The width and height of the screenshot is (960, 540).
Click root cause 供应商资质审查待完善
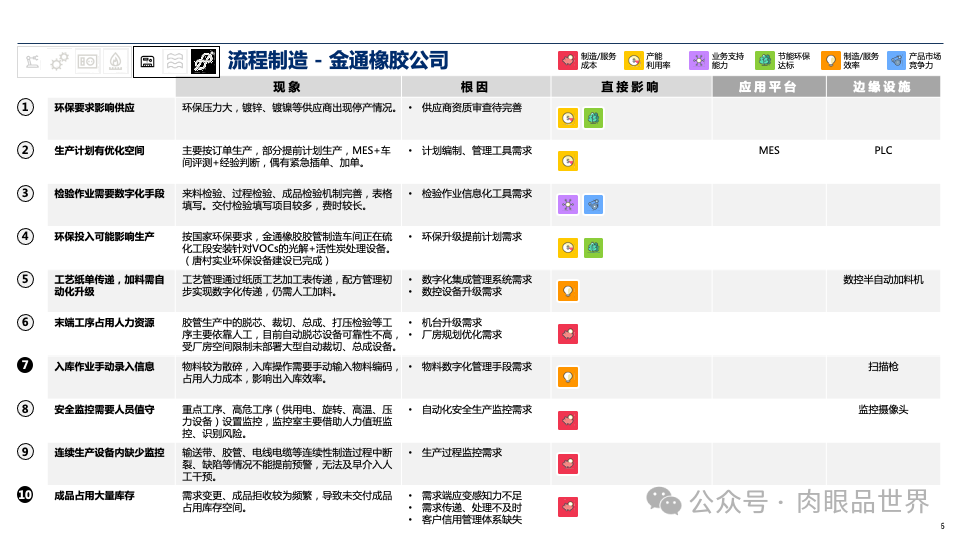pos(471,108)
